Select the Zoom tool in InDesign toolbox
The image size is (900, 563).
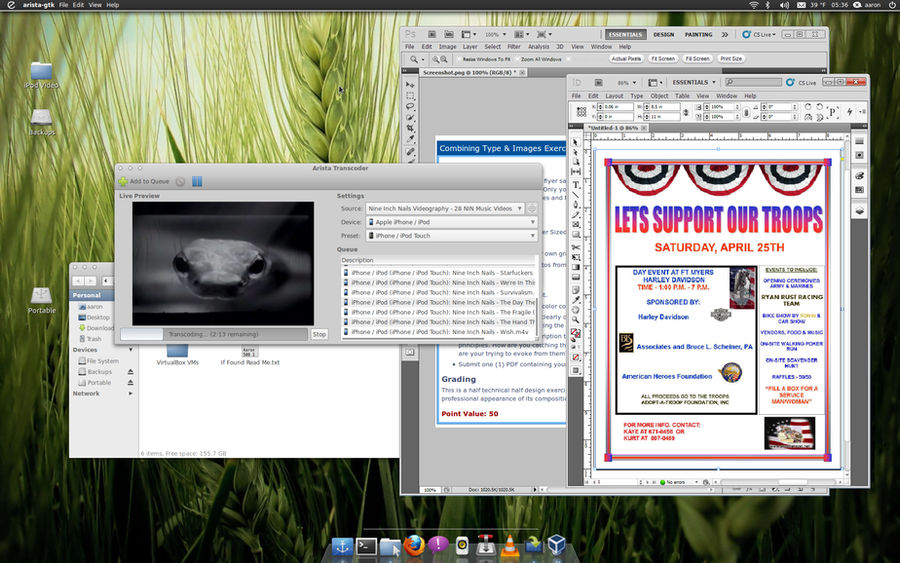click(576, 320)
